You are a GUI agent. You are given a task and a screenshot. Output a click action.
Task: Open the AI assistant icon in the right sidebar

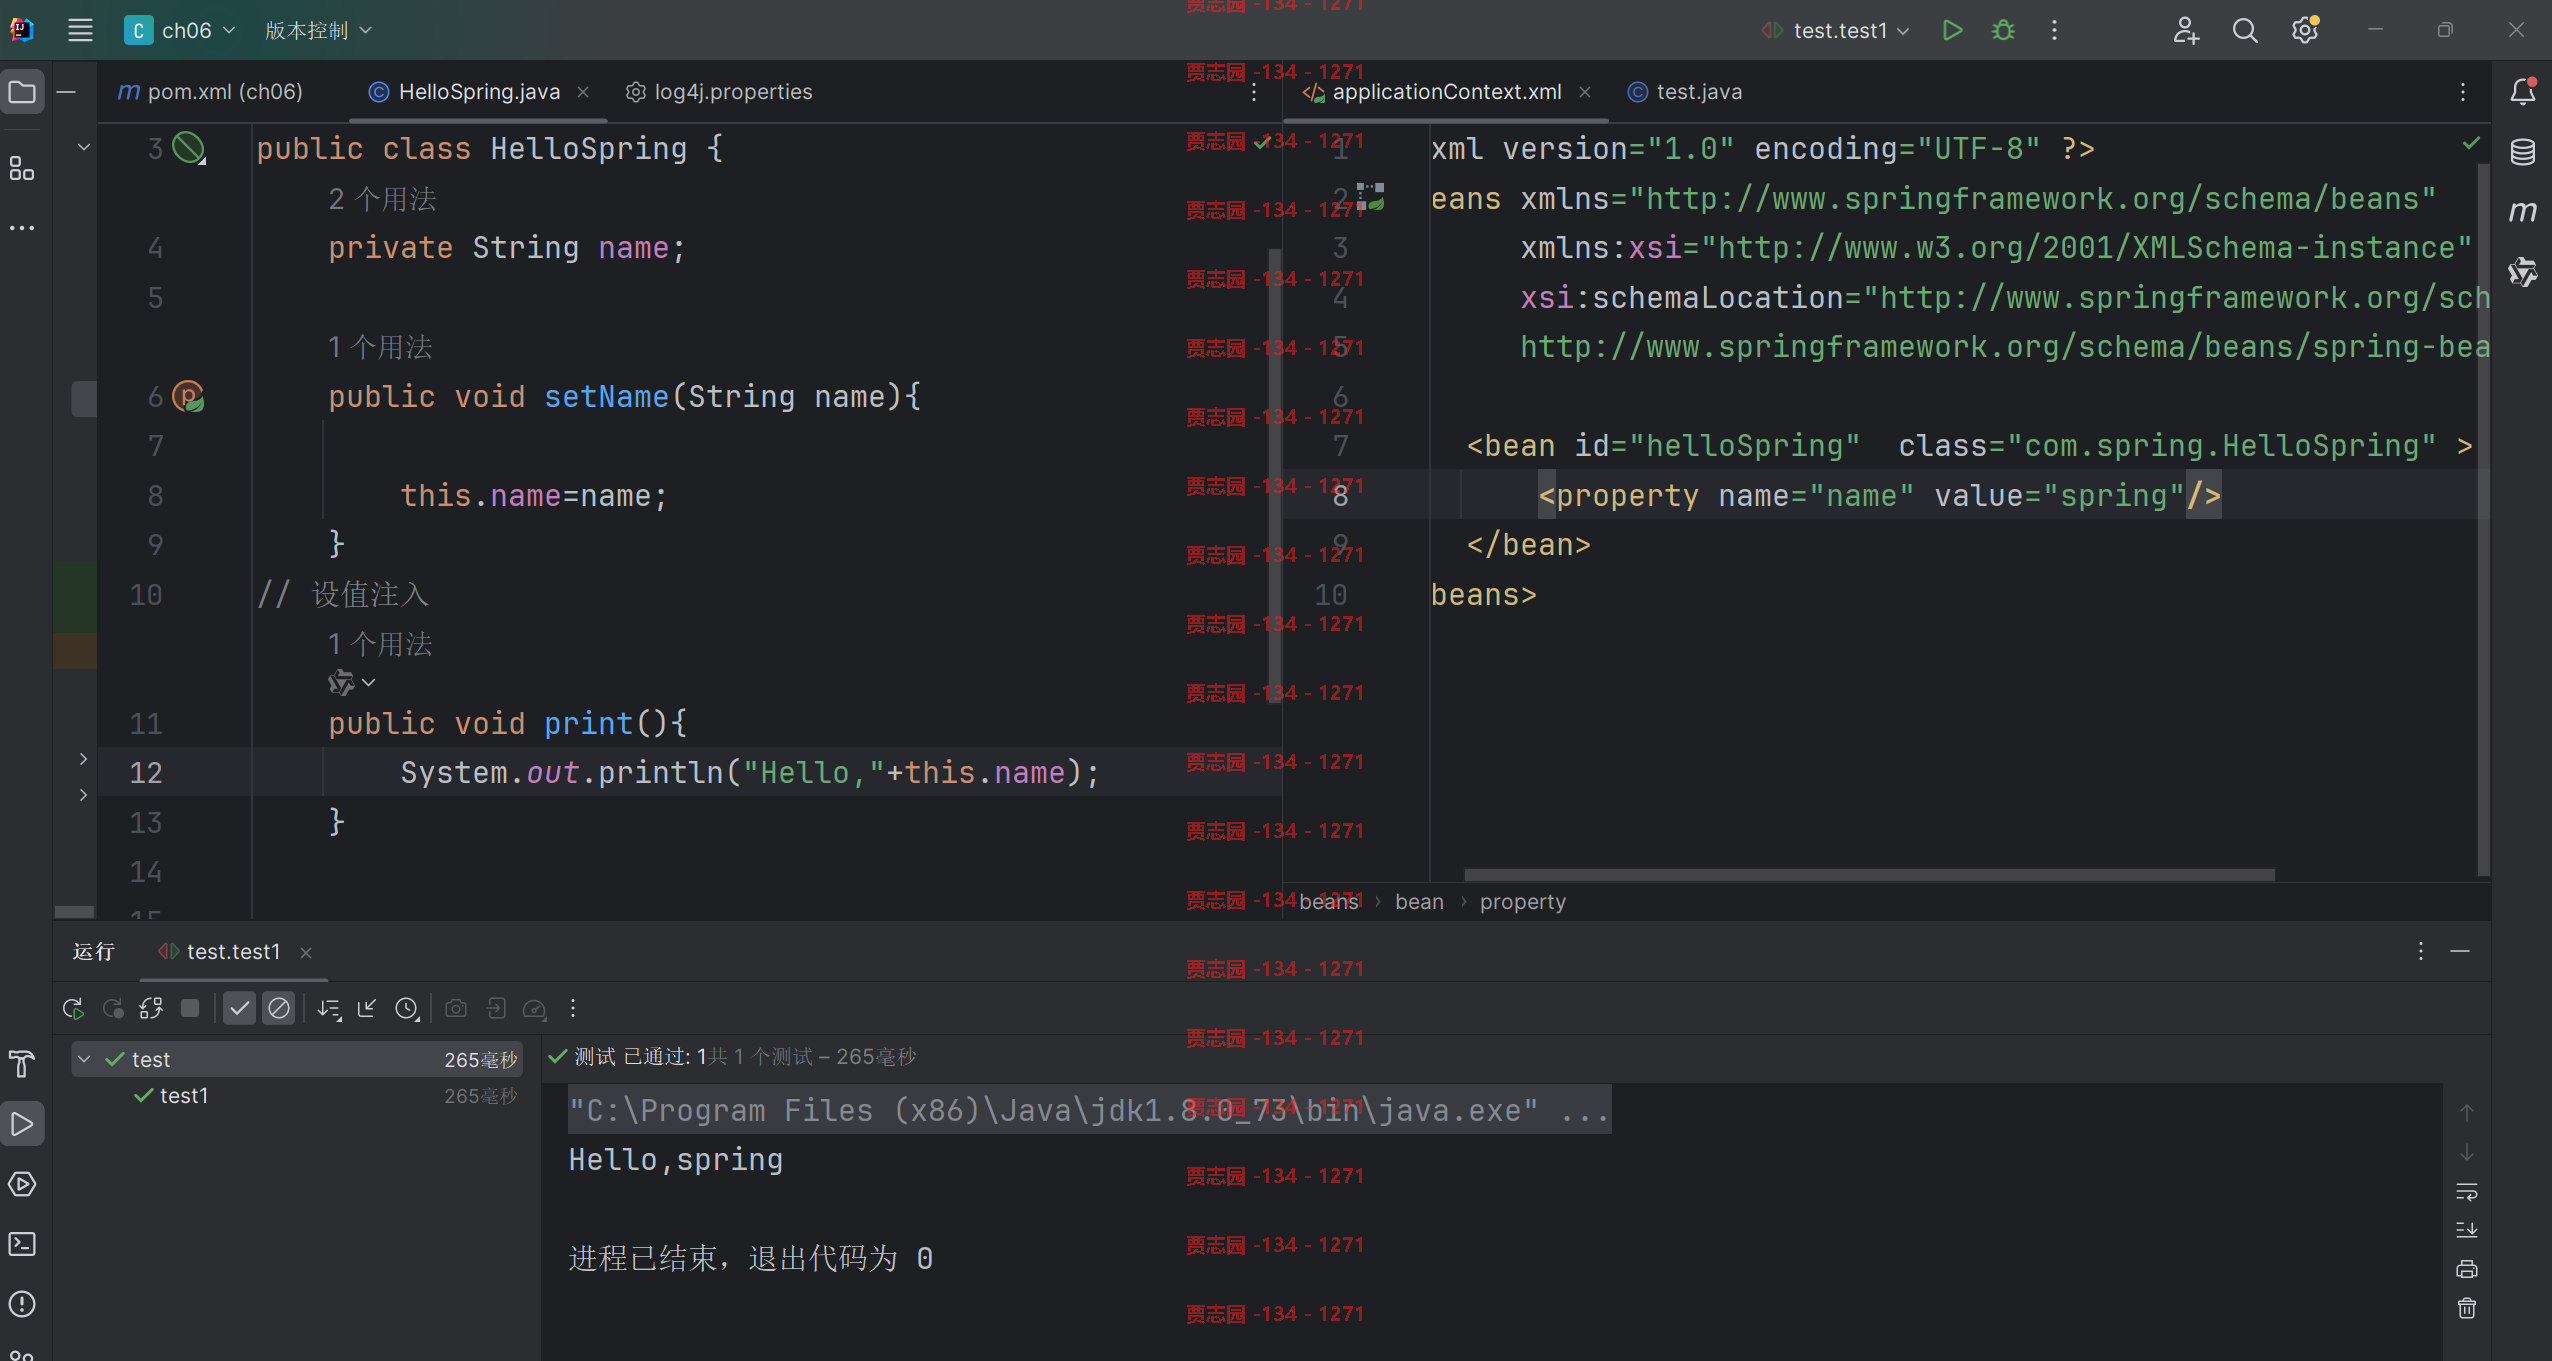2523,271
